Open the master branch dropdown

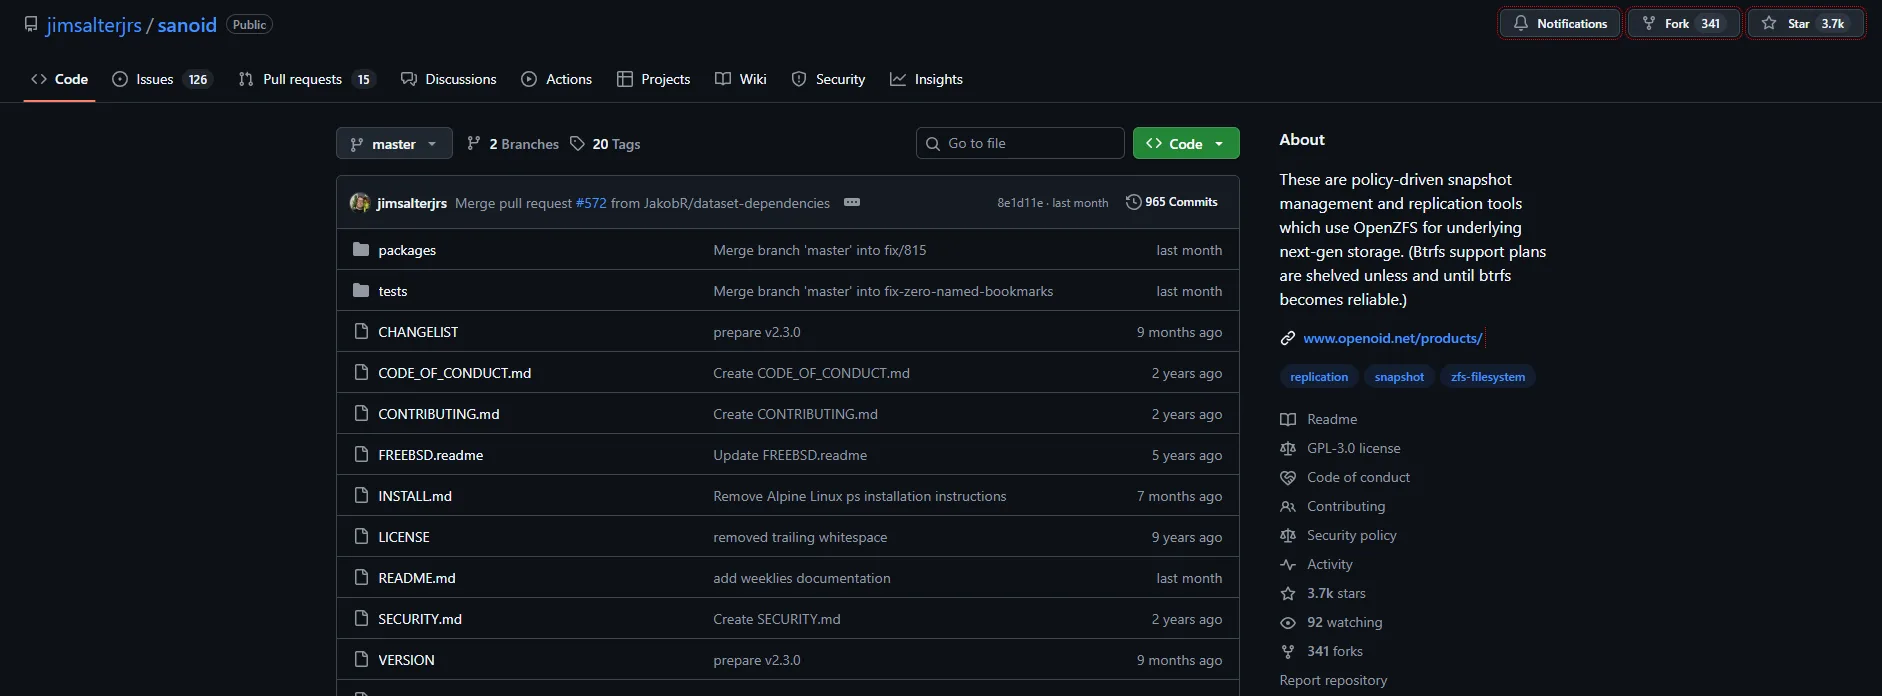(x=394, y=144)
